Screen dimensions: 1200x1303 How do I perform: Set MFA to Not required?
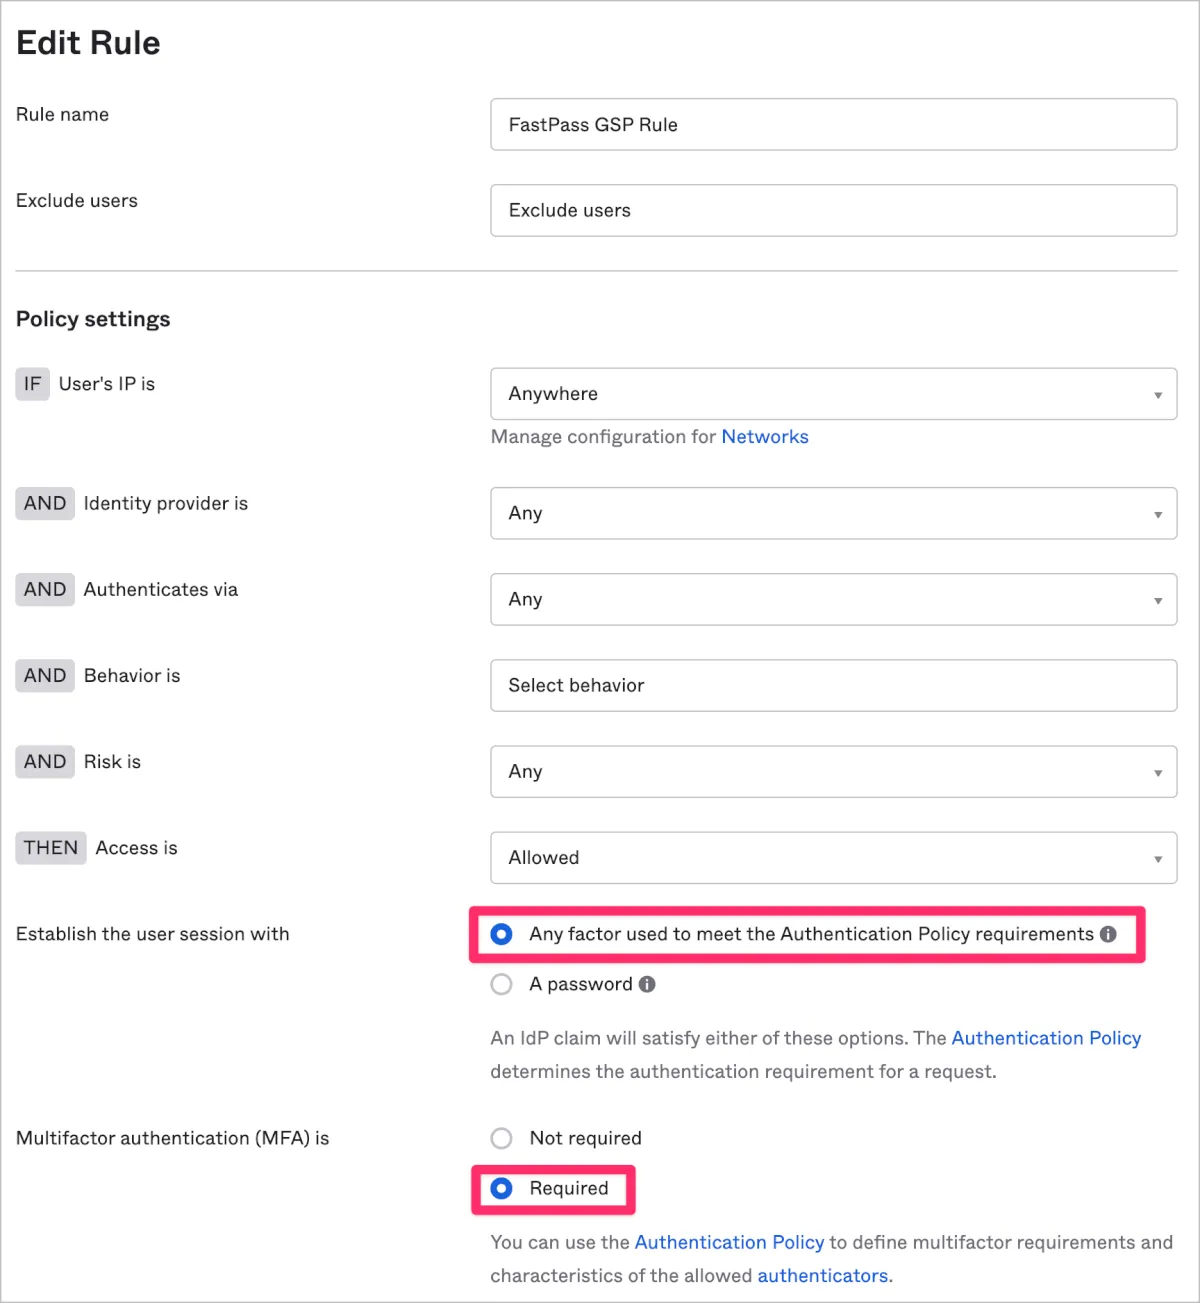(502, 1138)
